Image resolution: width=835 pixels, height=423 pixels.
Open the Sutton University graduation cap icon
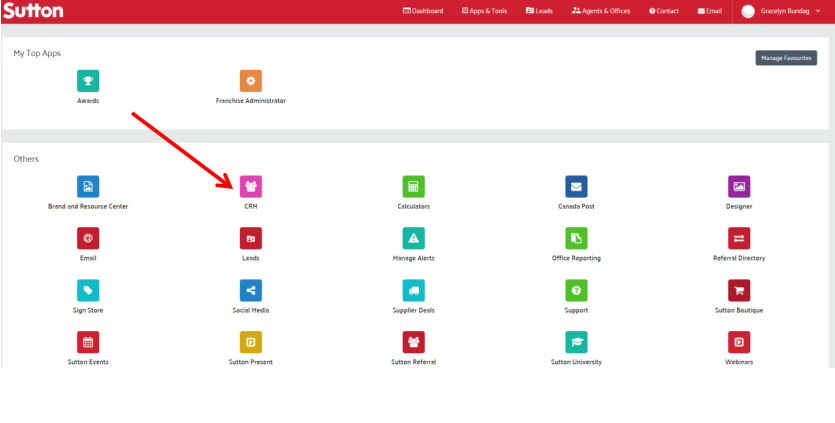(x=576, y=342)
